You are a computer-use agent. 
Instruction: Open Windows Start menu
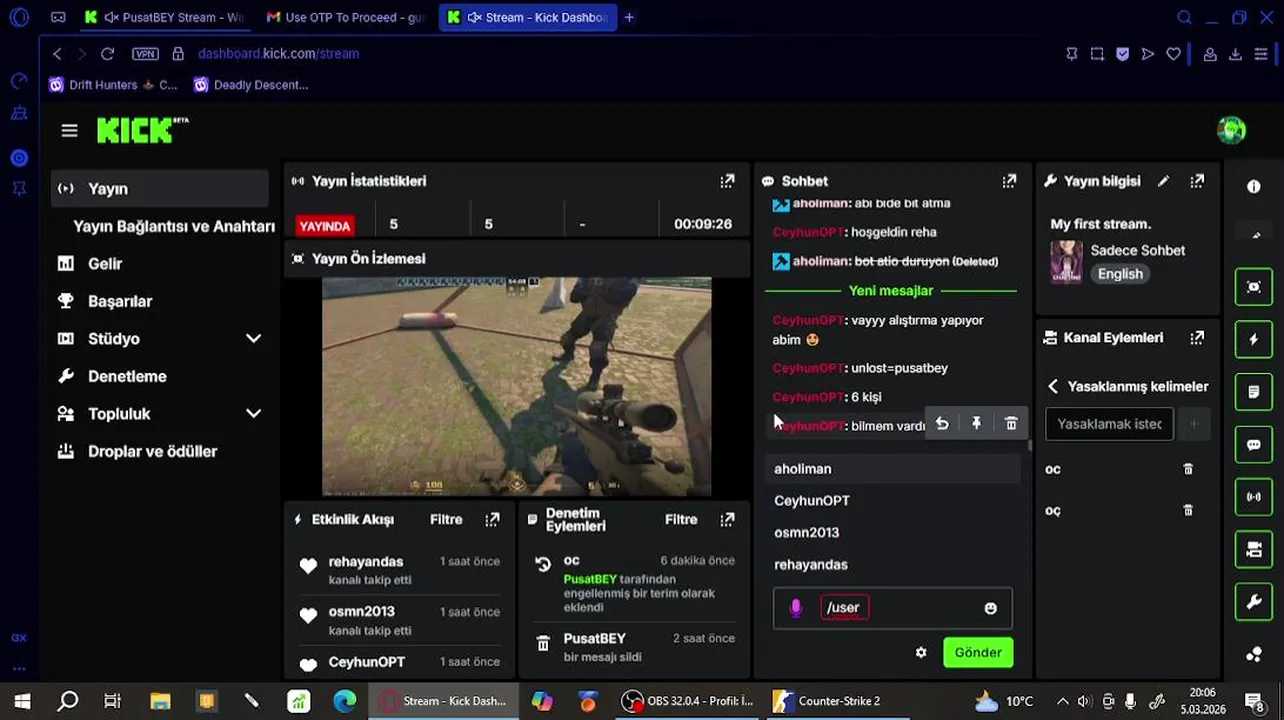coord(22,701)
